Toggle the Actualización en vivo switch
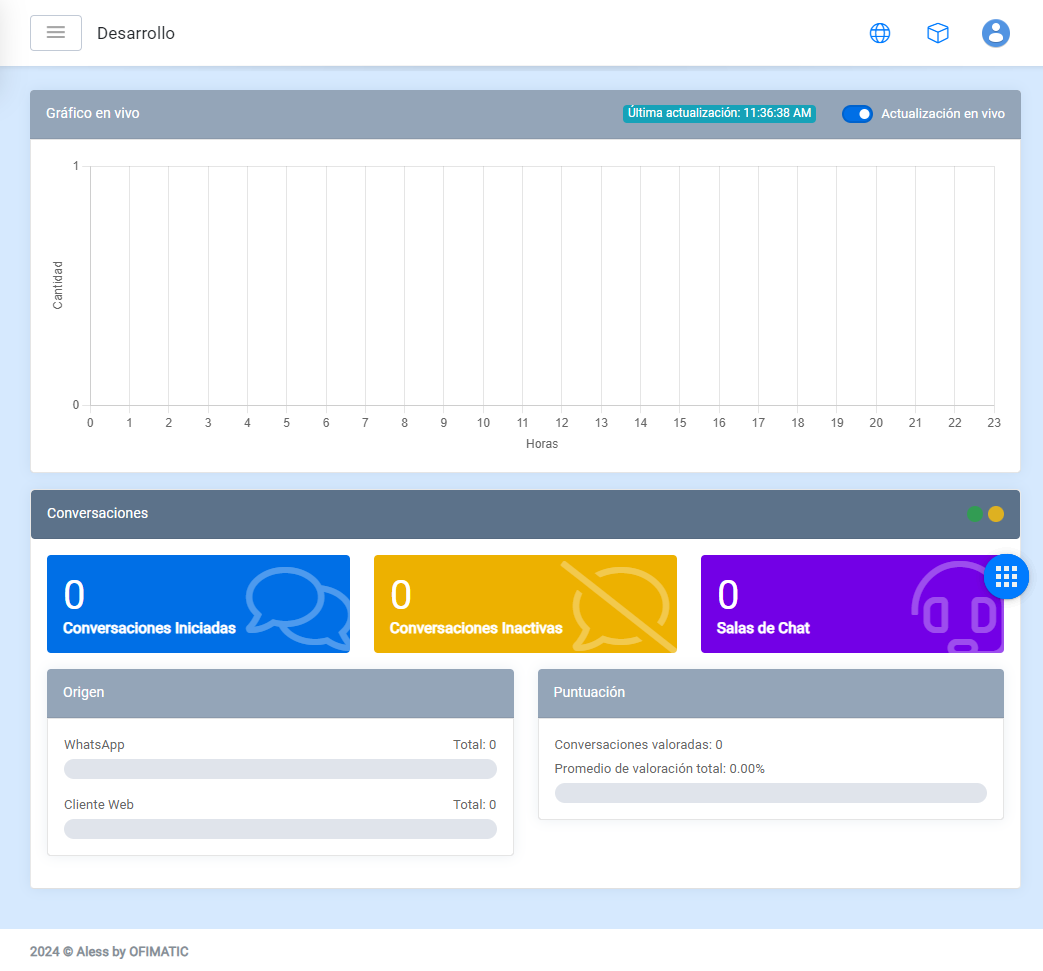1043x971 pixels. (x=857, y=114)
